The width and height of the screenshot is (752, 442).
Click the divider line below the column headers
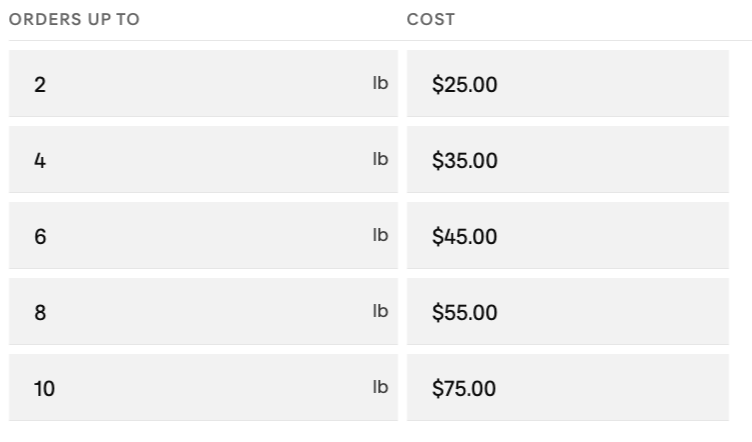[x=380, y=40]
